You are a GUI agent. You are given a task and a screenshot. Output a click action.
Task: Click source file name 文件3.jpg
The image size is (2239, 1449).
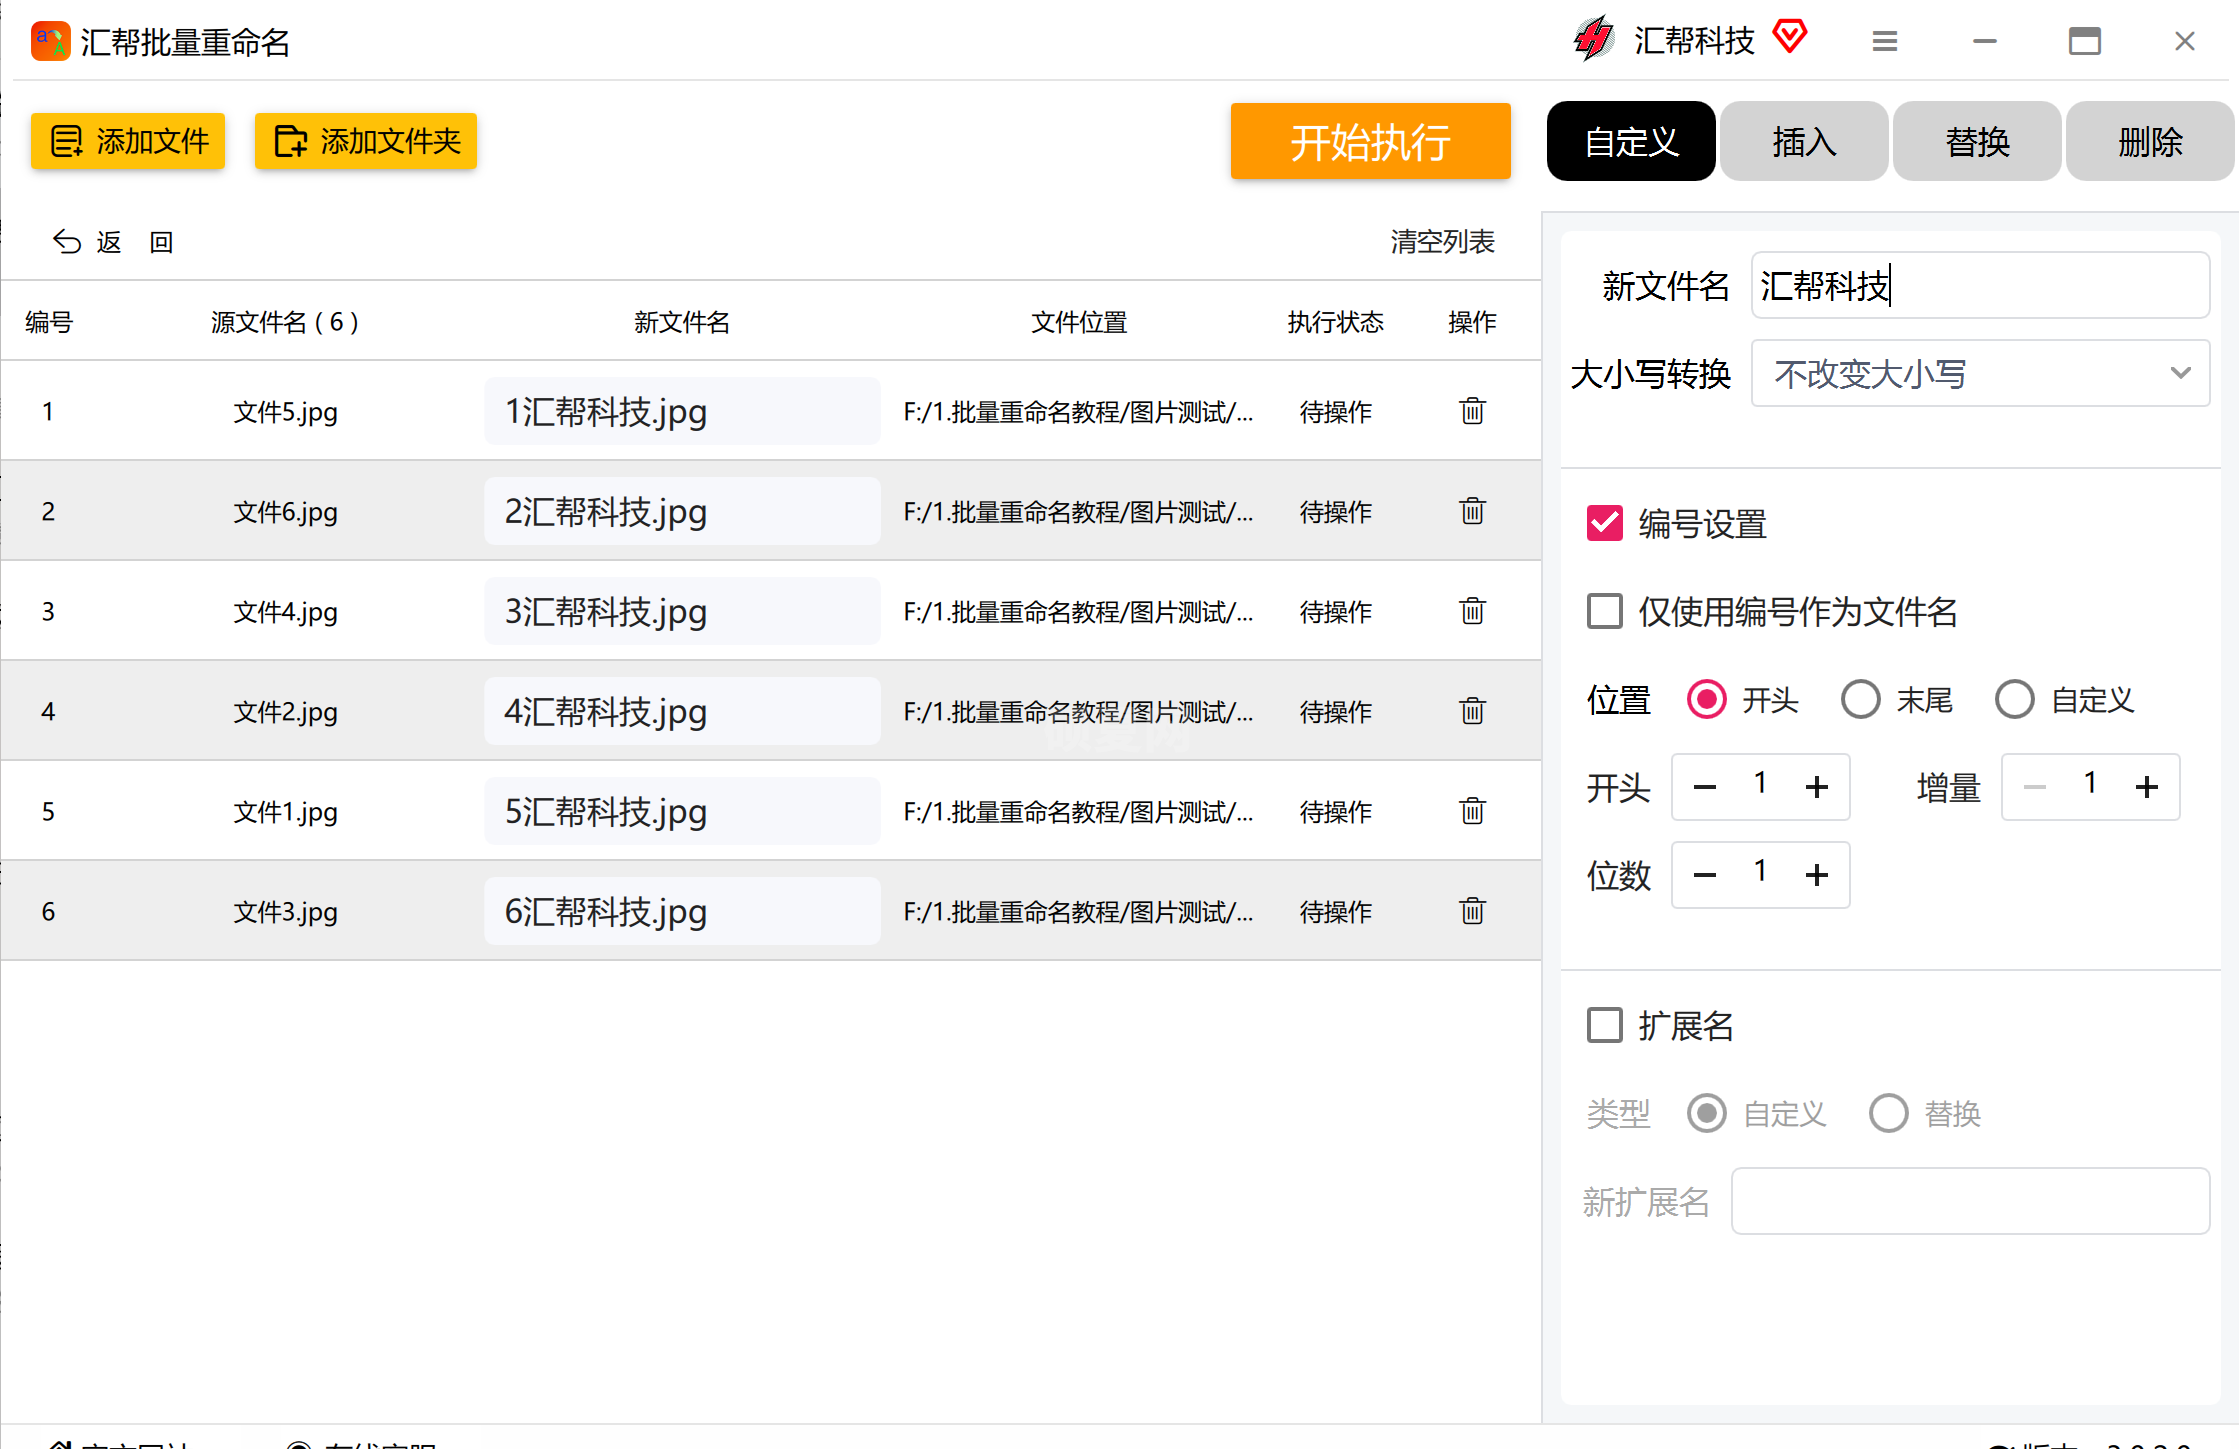pyautogui.click(x=285, y=912)
